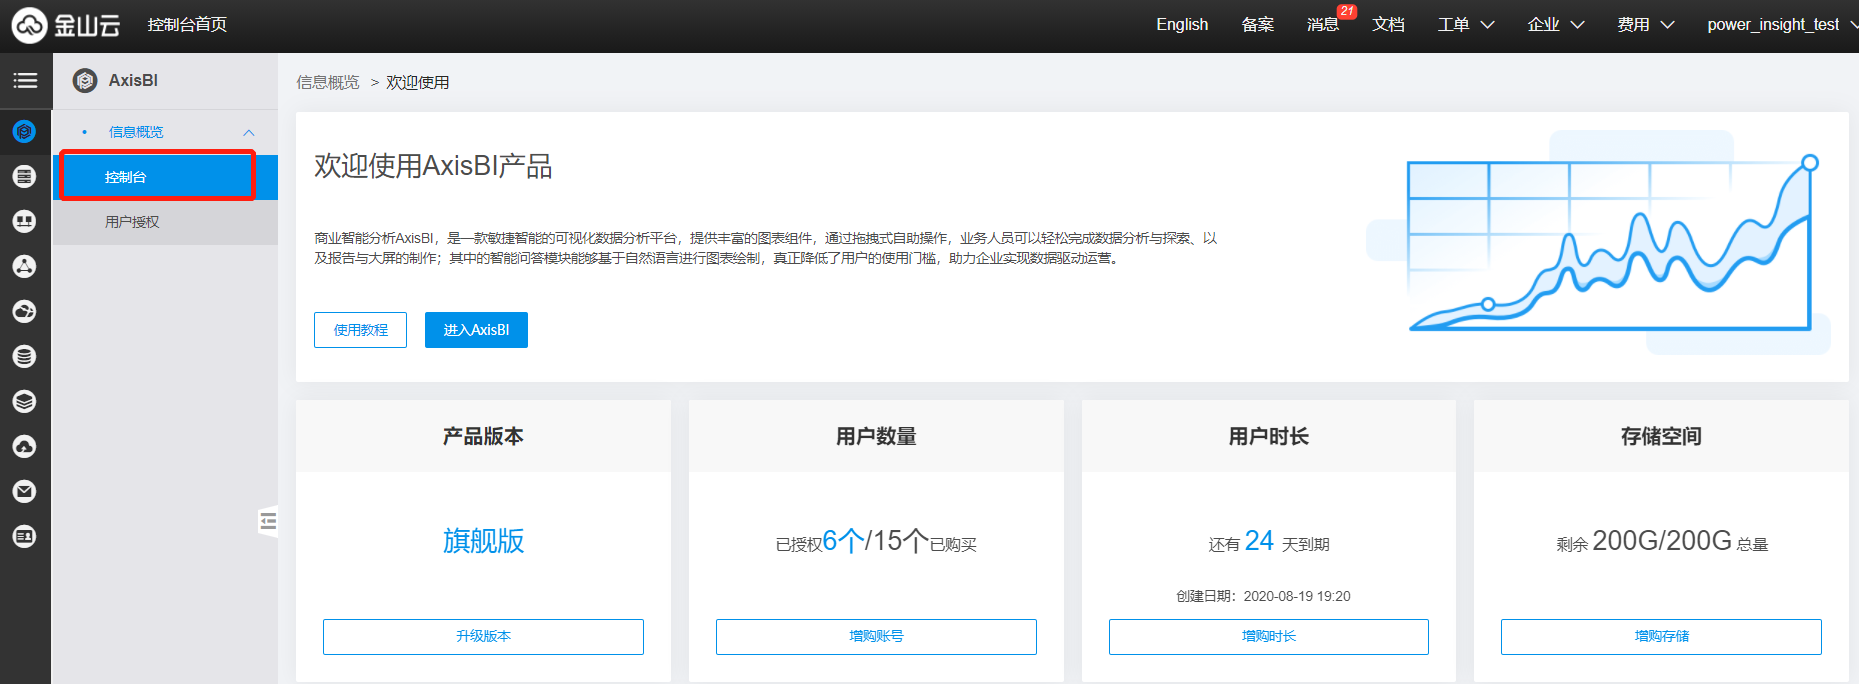Open the power_insight_test account dropdown

[x=1778, y=25]
